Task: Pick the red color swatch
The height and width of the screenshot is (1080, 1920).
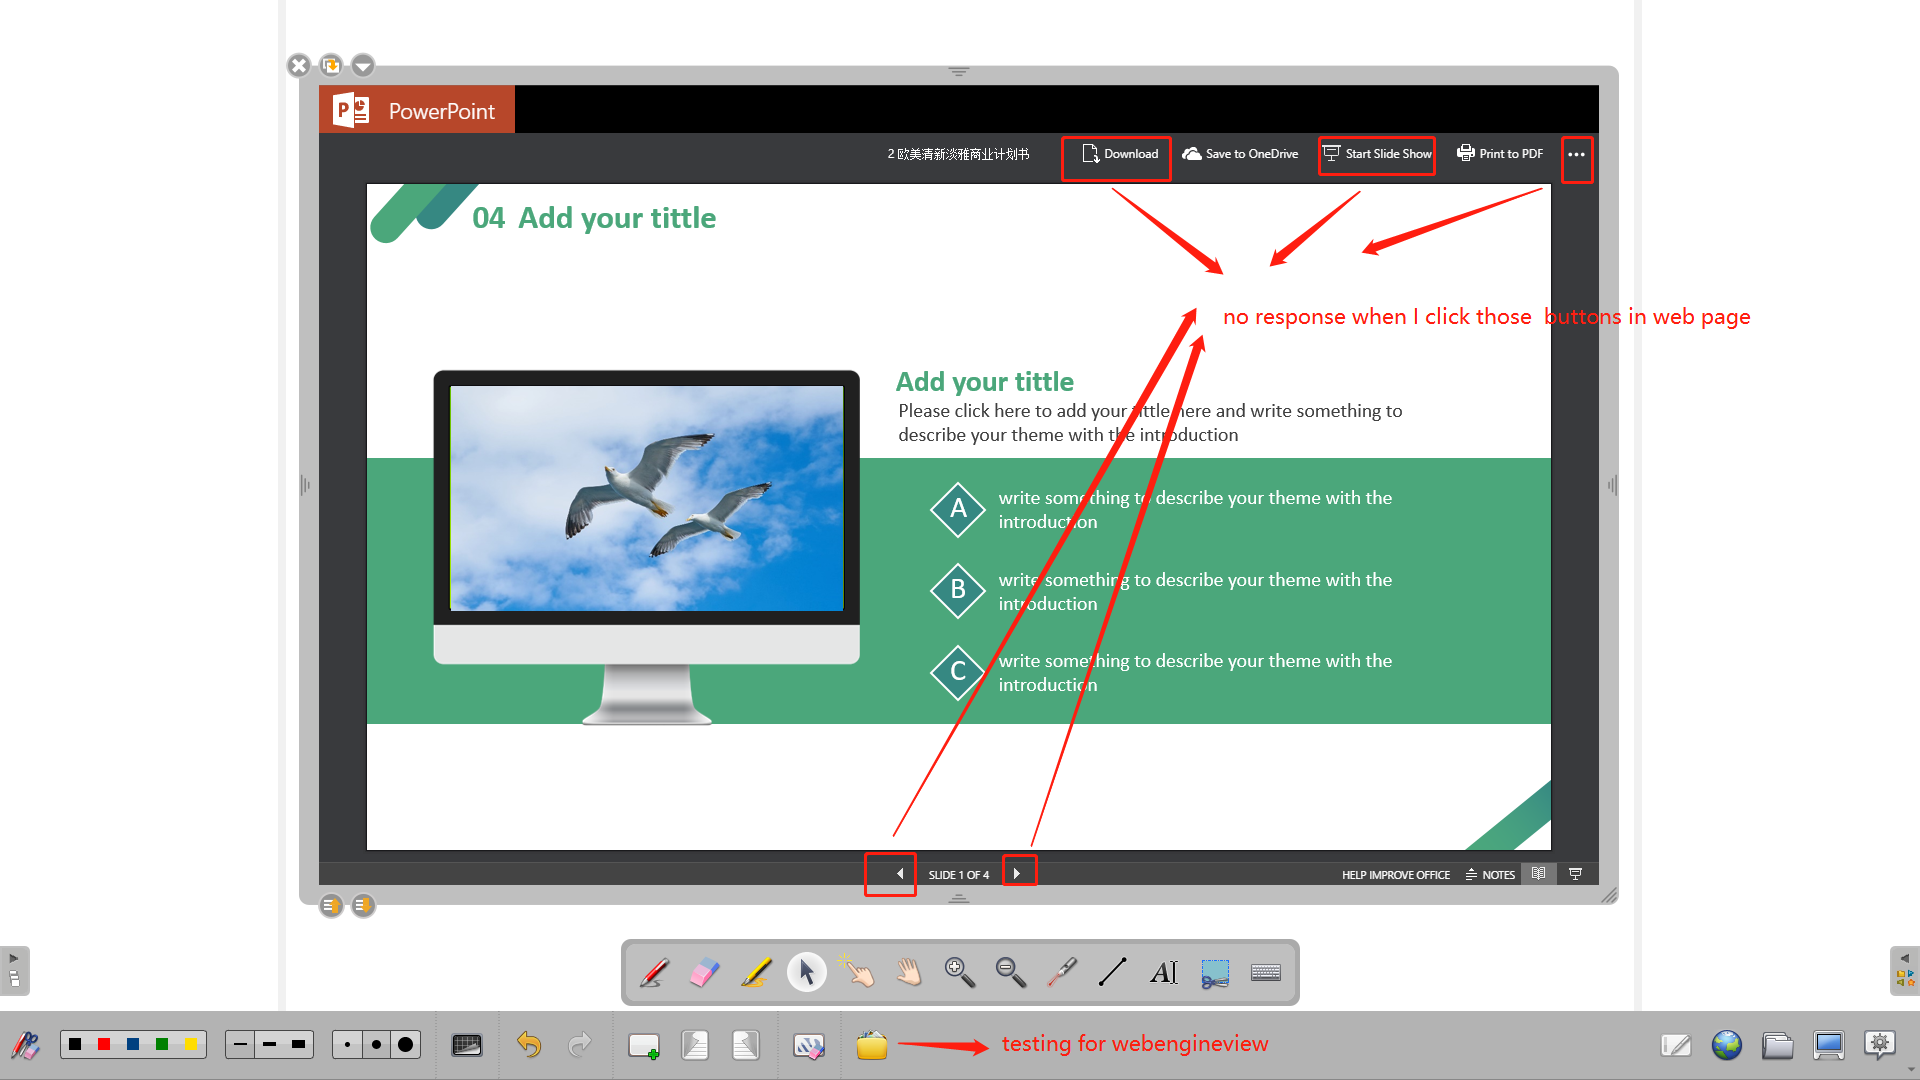Action: 104,1045
